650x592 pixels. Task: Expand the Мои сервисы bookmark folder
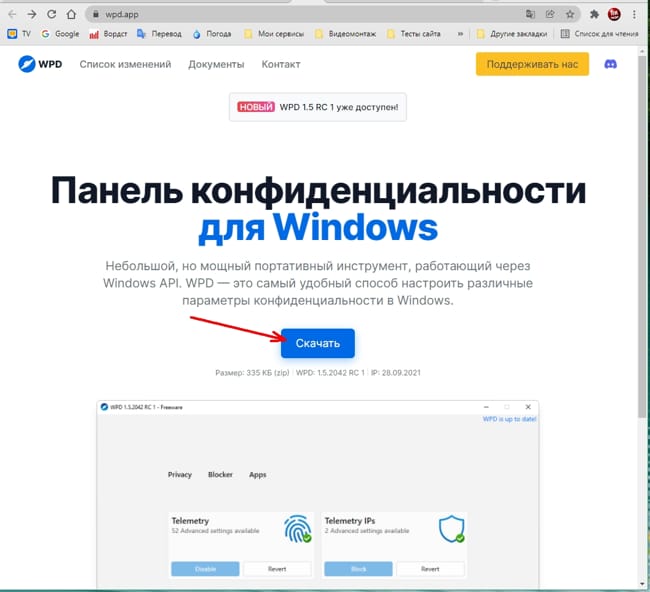point(274,34)
